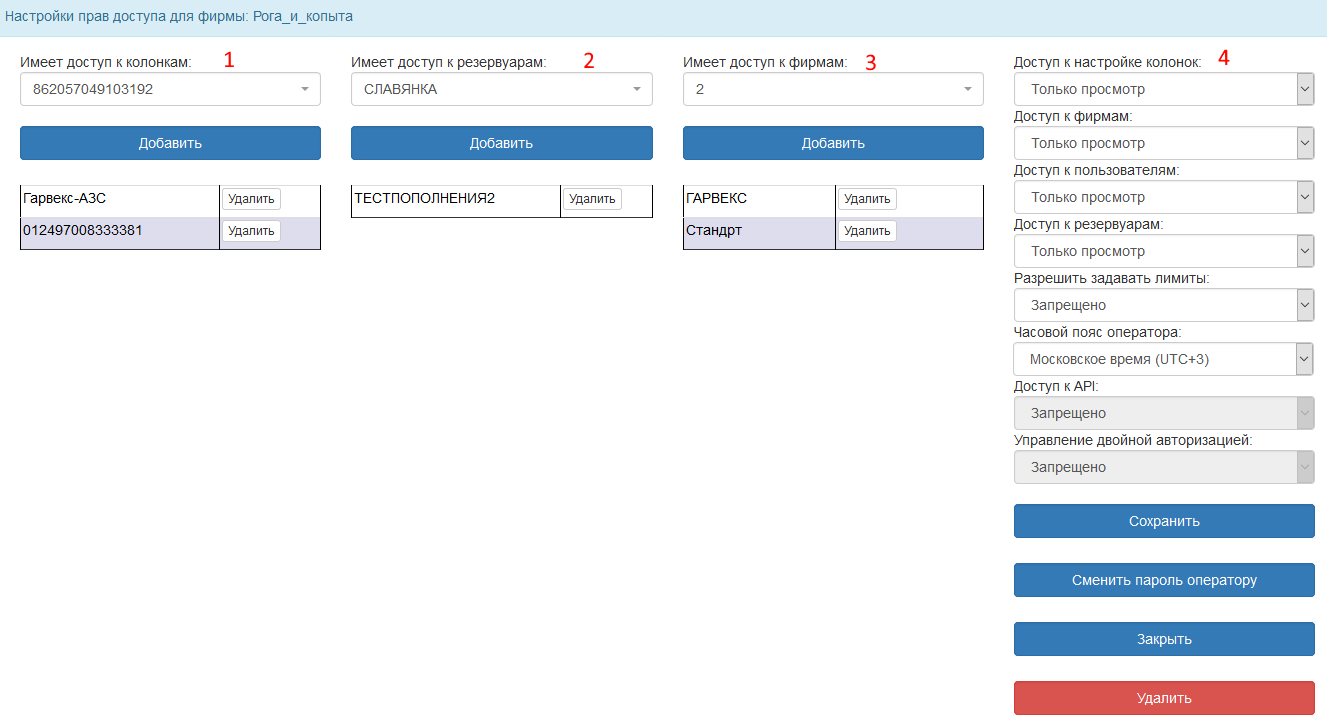Expand the Доступ к настройке колонок select
This screenshot has height=725, width=1327.
(1163, 89)
